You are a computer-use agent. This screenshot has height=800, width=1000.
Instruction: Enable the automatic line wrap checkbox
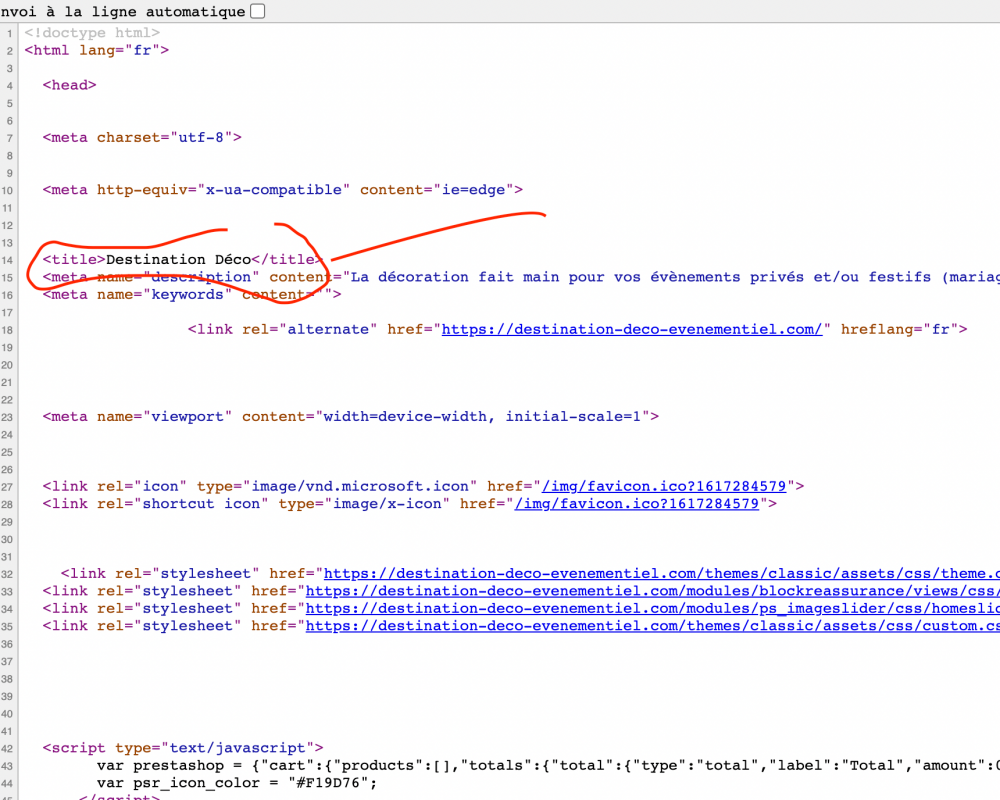[258, 11]
